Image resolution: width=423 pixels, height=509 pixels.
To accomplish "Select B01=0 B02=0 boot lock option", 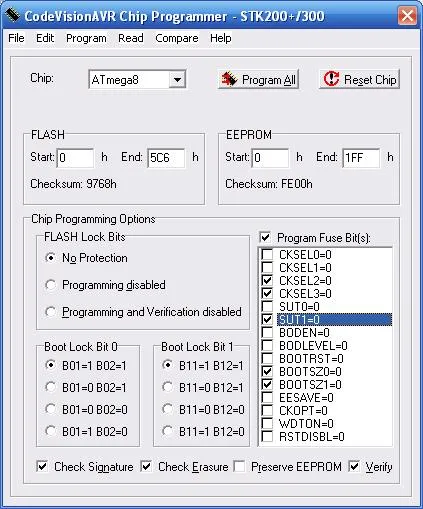I will [x=50, y=409].
